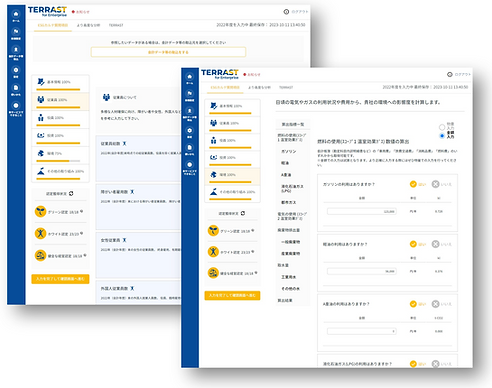Choose the selected 金額入力 radio button

point(442,136)
